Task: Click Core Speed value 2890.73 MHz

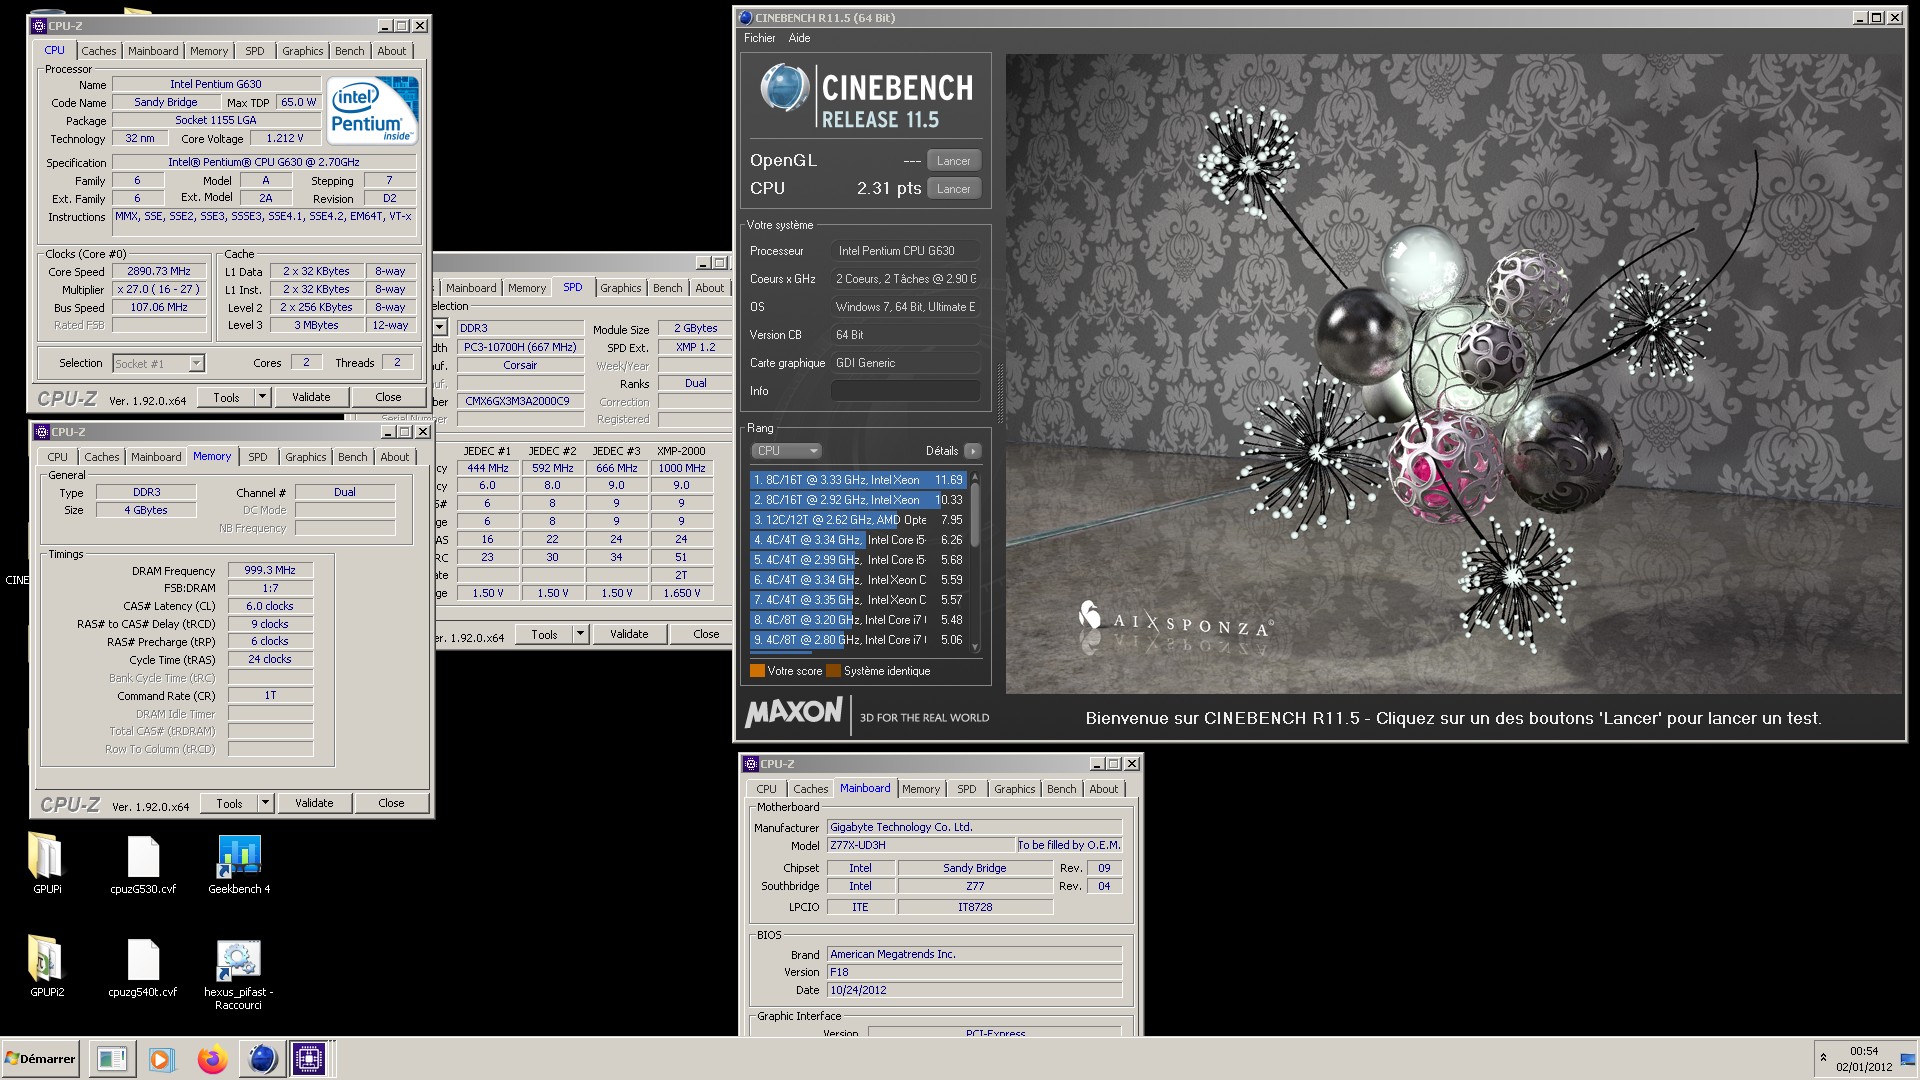Action: pos(159,271)
